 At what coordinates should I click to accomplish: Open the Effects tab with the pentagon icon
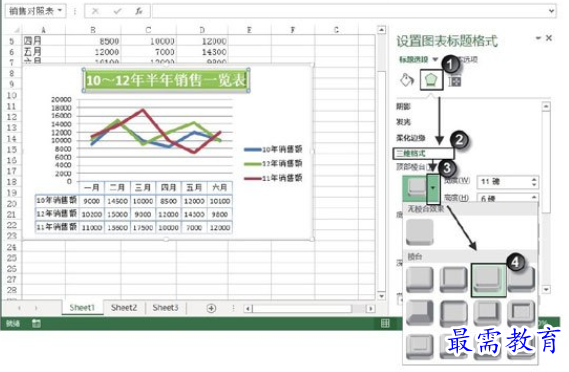pyautogui.click(x=431, y=79)
